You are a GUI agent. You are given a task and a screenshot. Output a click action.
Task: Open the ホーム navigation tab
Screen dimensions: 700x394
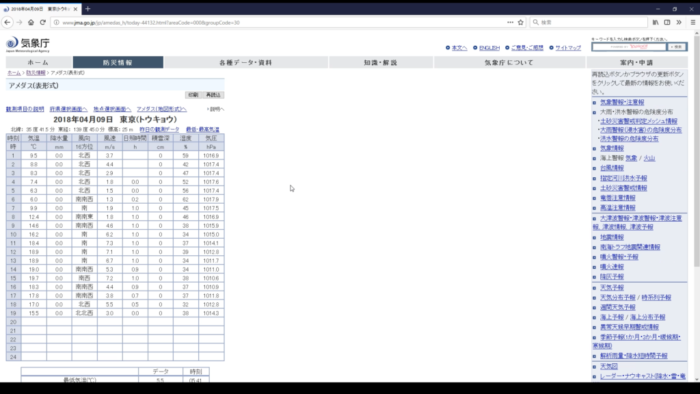click(38, 62)
